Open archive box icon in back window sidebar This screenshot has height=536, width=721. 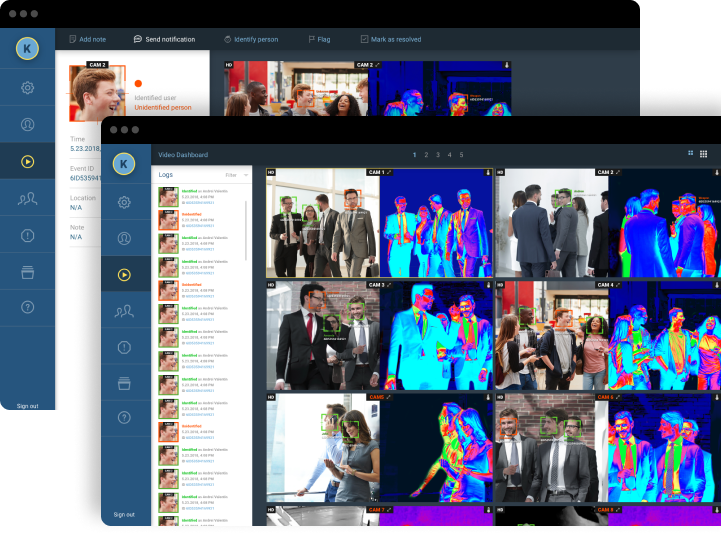pos(27,272)
